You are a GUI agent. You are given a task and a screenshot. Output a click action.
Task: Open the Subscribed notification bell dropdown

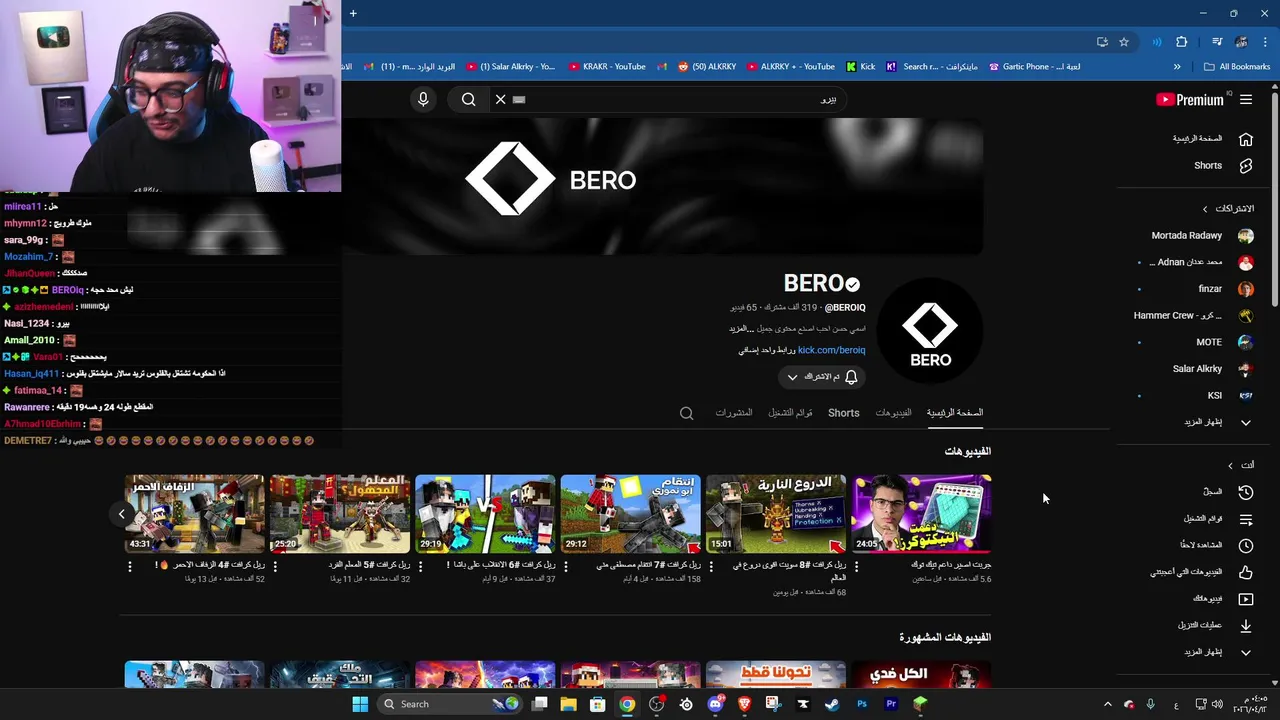point(822,377)
